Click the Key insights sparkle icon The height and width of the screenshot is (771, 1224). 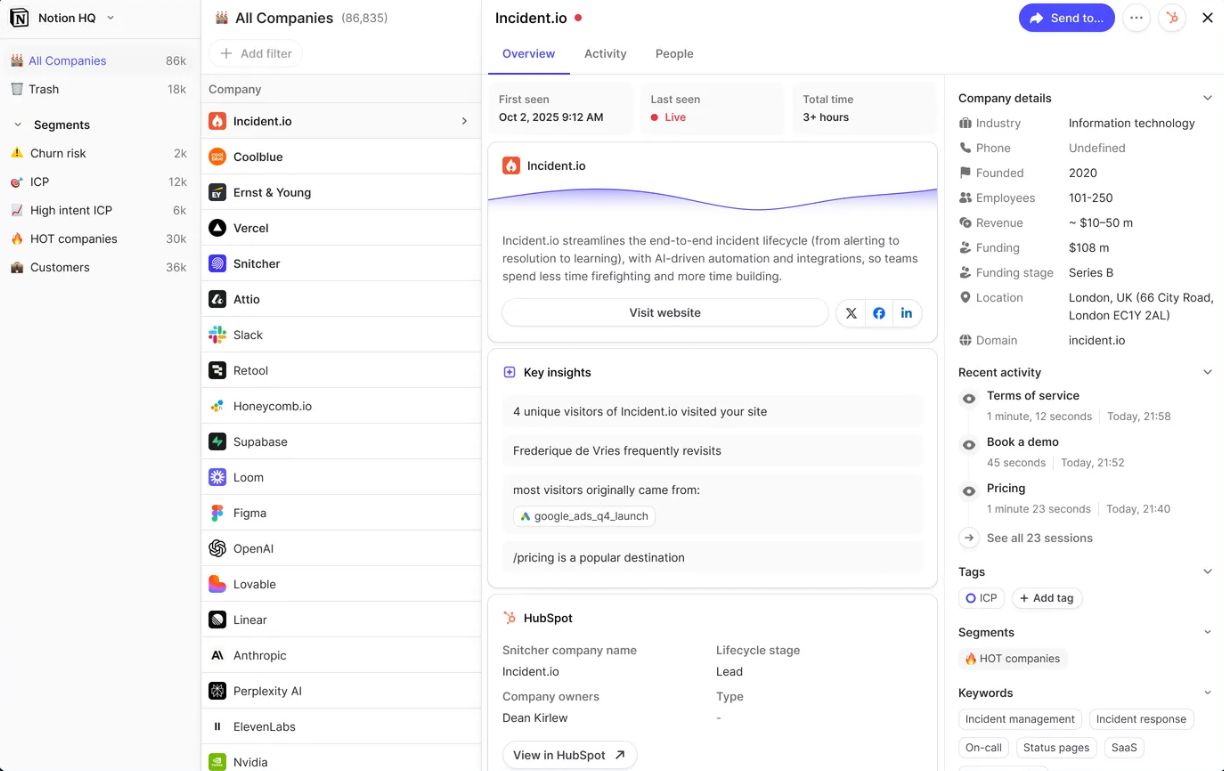[509, 372]
